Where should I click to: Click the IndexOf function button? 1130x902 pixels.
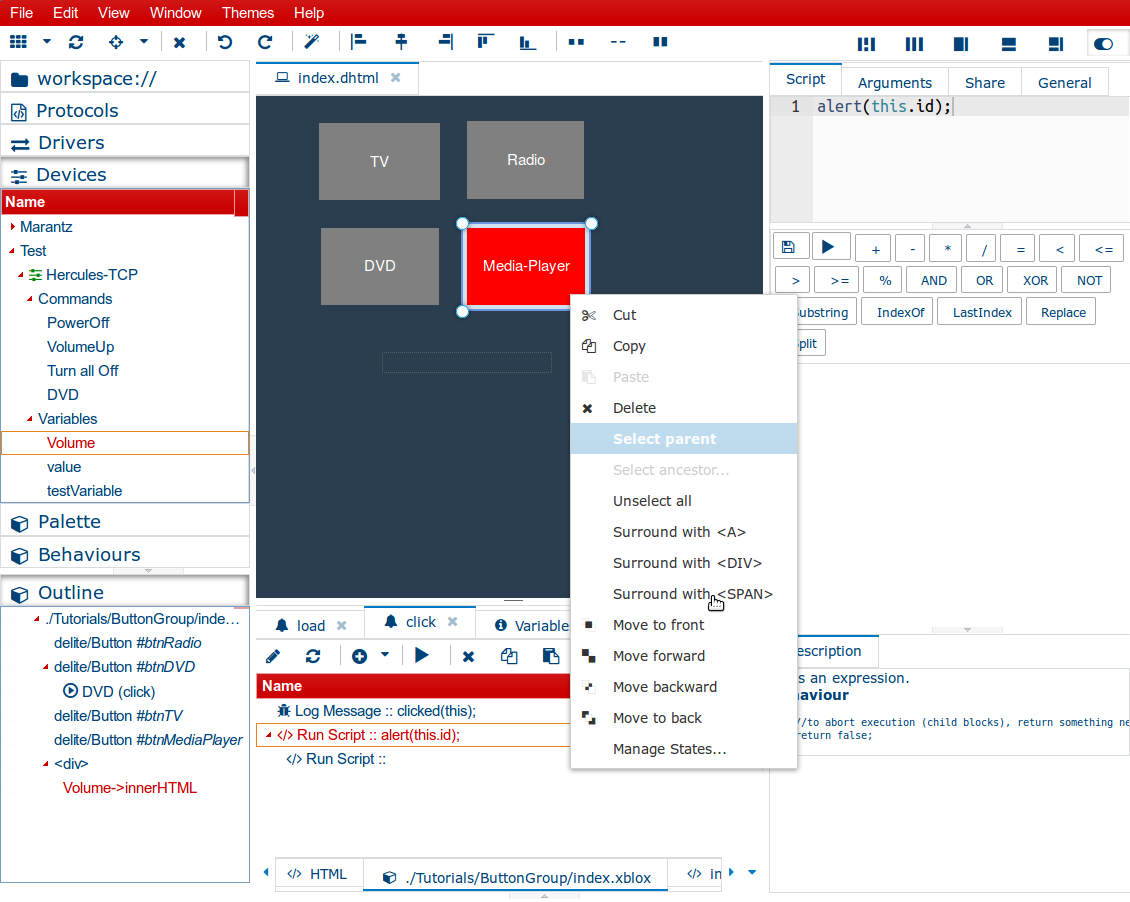click(900, 313)
